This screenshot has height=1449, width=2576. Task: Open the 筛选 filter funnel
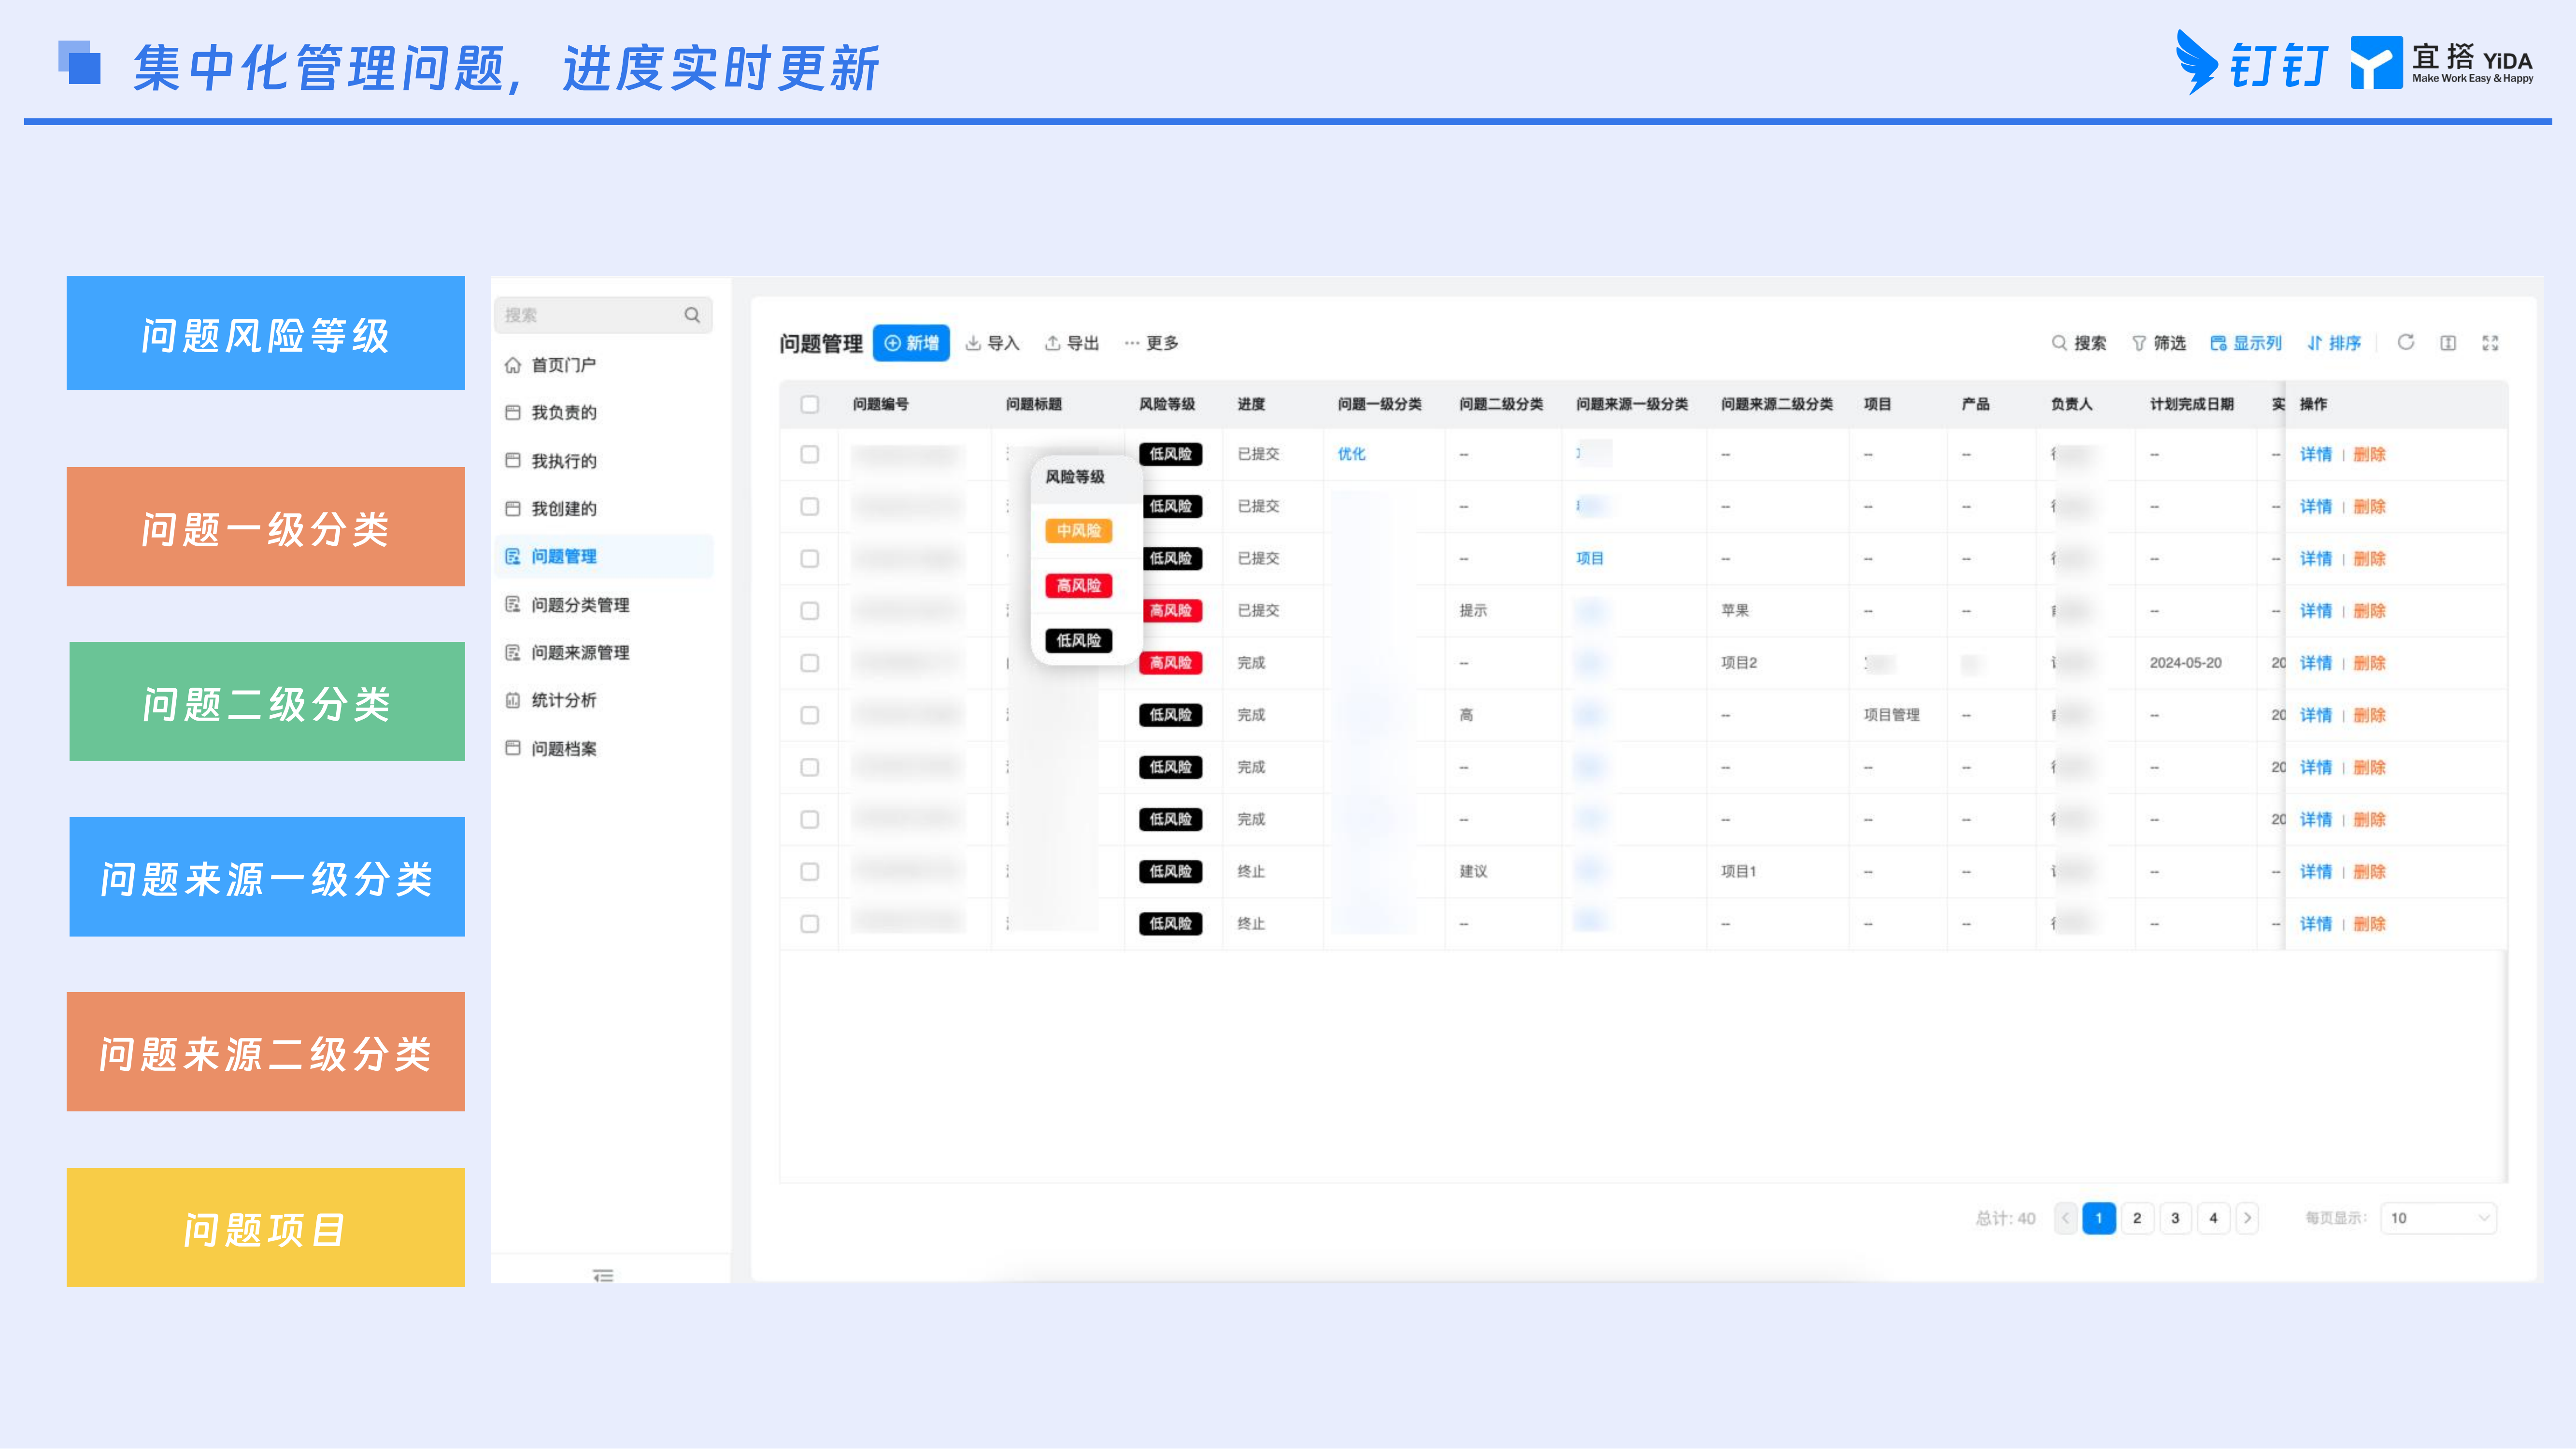(x=2159, y=343)
